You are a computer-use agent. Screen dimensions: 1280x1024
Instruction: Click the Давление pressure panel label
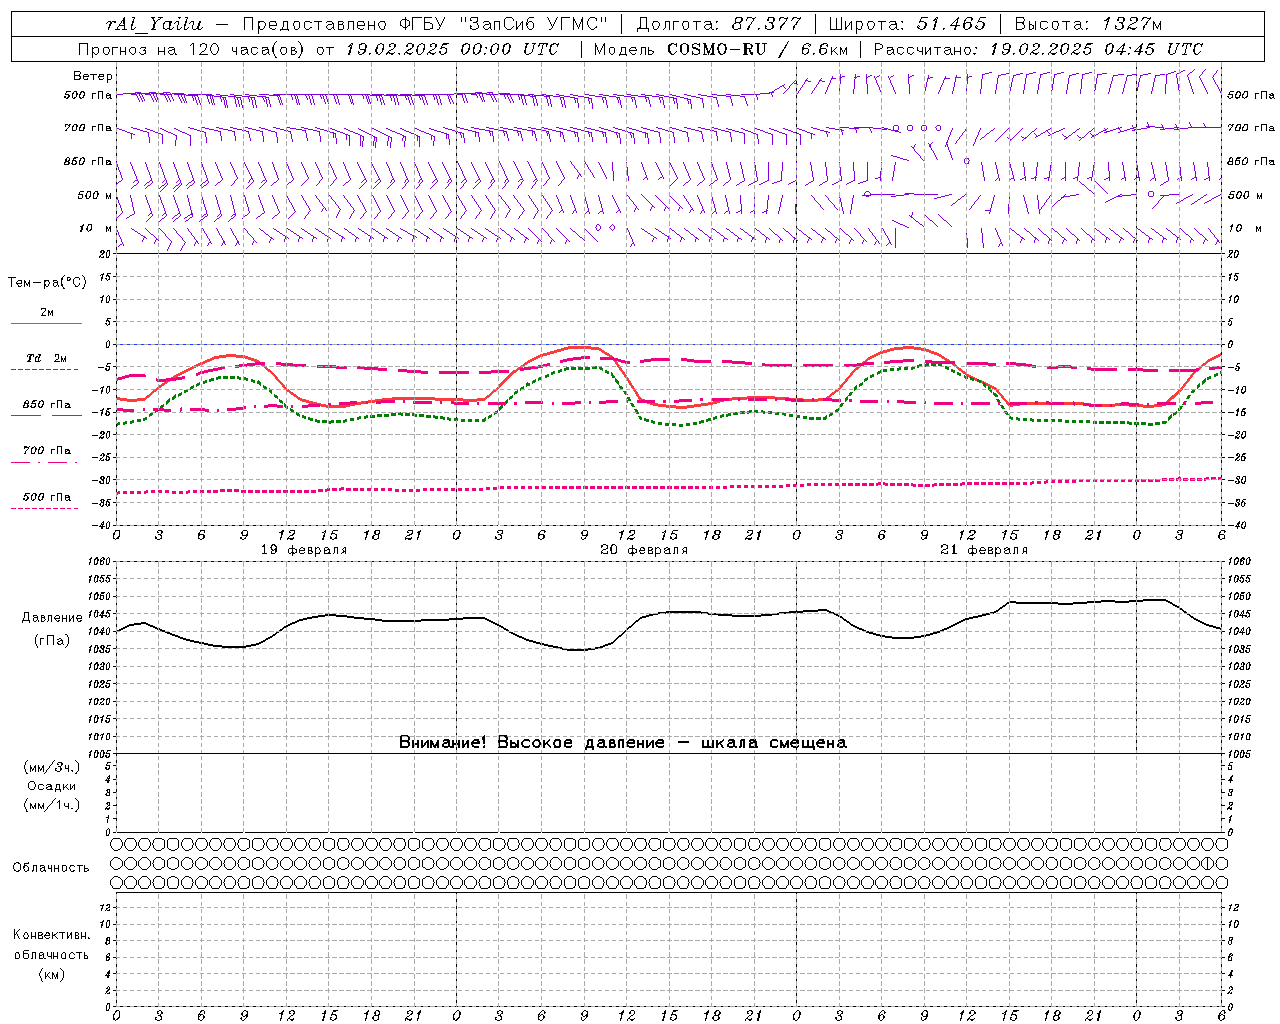[x=51, y=618]
